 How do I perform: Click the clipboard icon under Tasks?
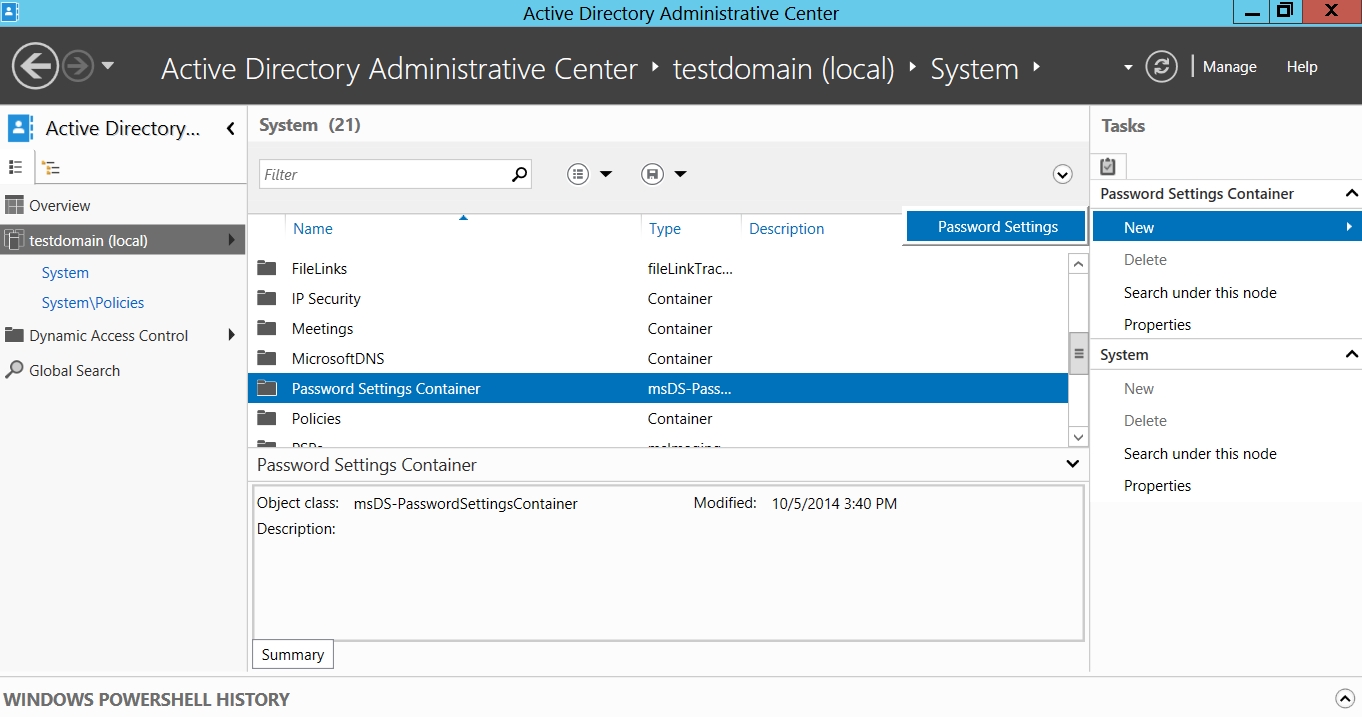click(x=1108, y=167)
